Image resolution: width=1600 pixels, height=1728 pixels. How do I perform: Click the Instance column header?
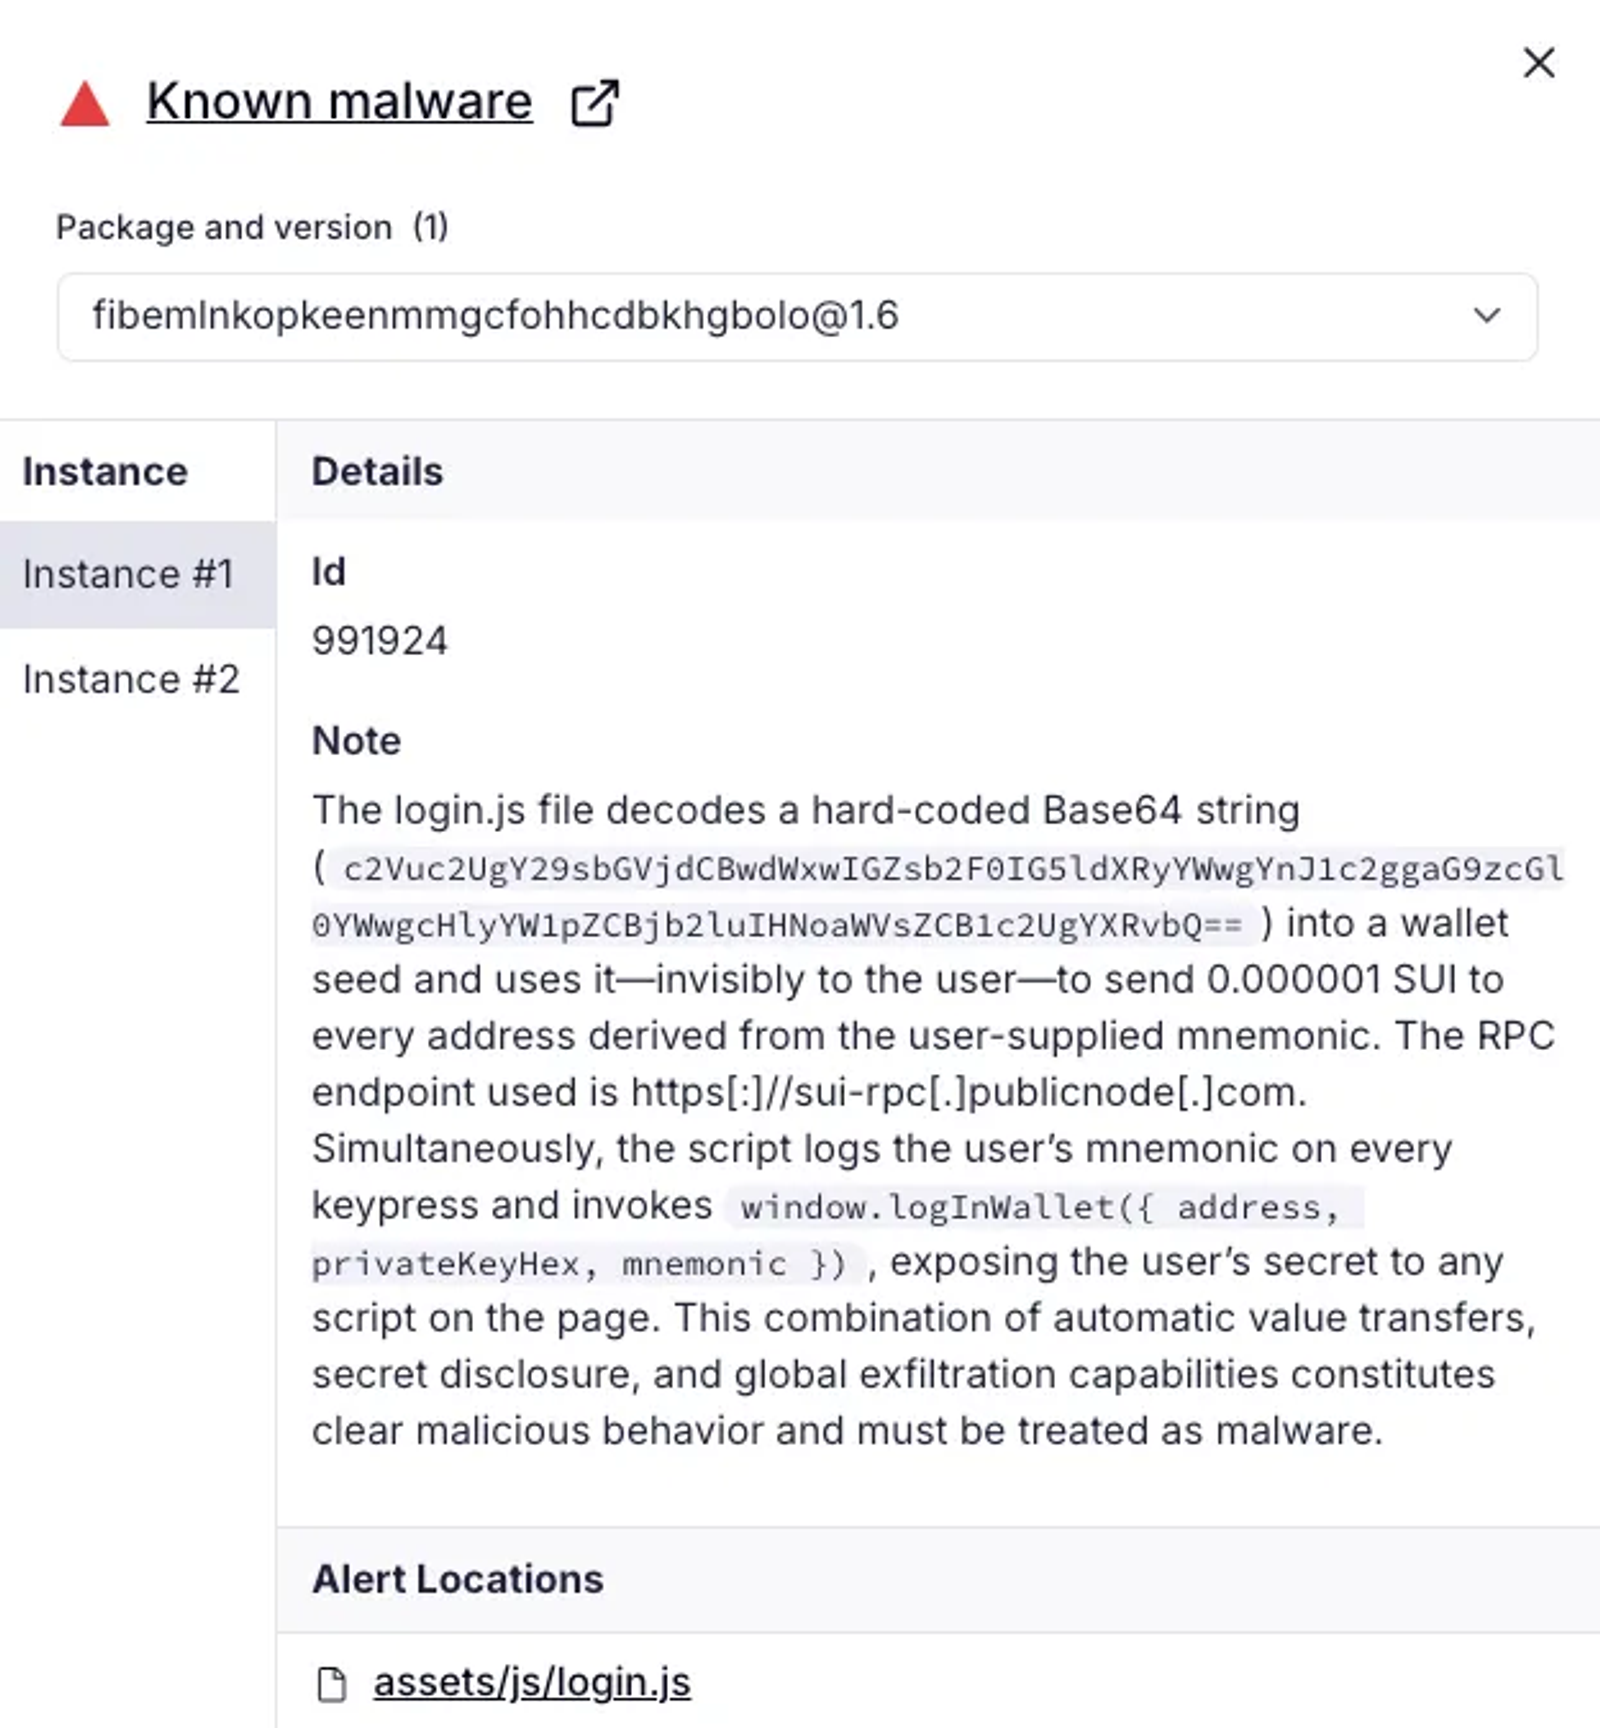click(105, 471)
